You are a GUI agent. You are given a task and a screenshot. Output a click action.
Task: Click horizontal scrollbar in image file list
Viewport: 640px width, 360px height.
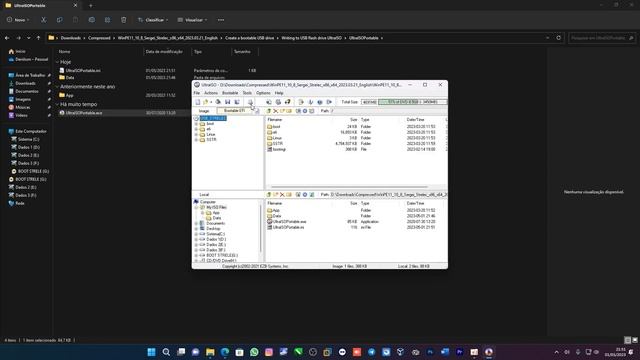(349, 187)
